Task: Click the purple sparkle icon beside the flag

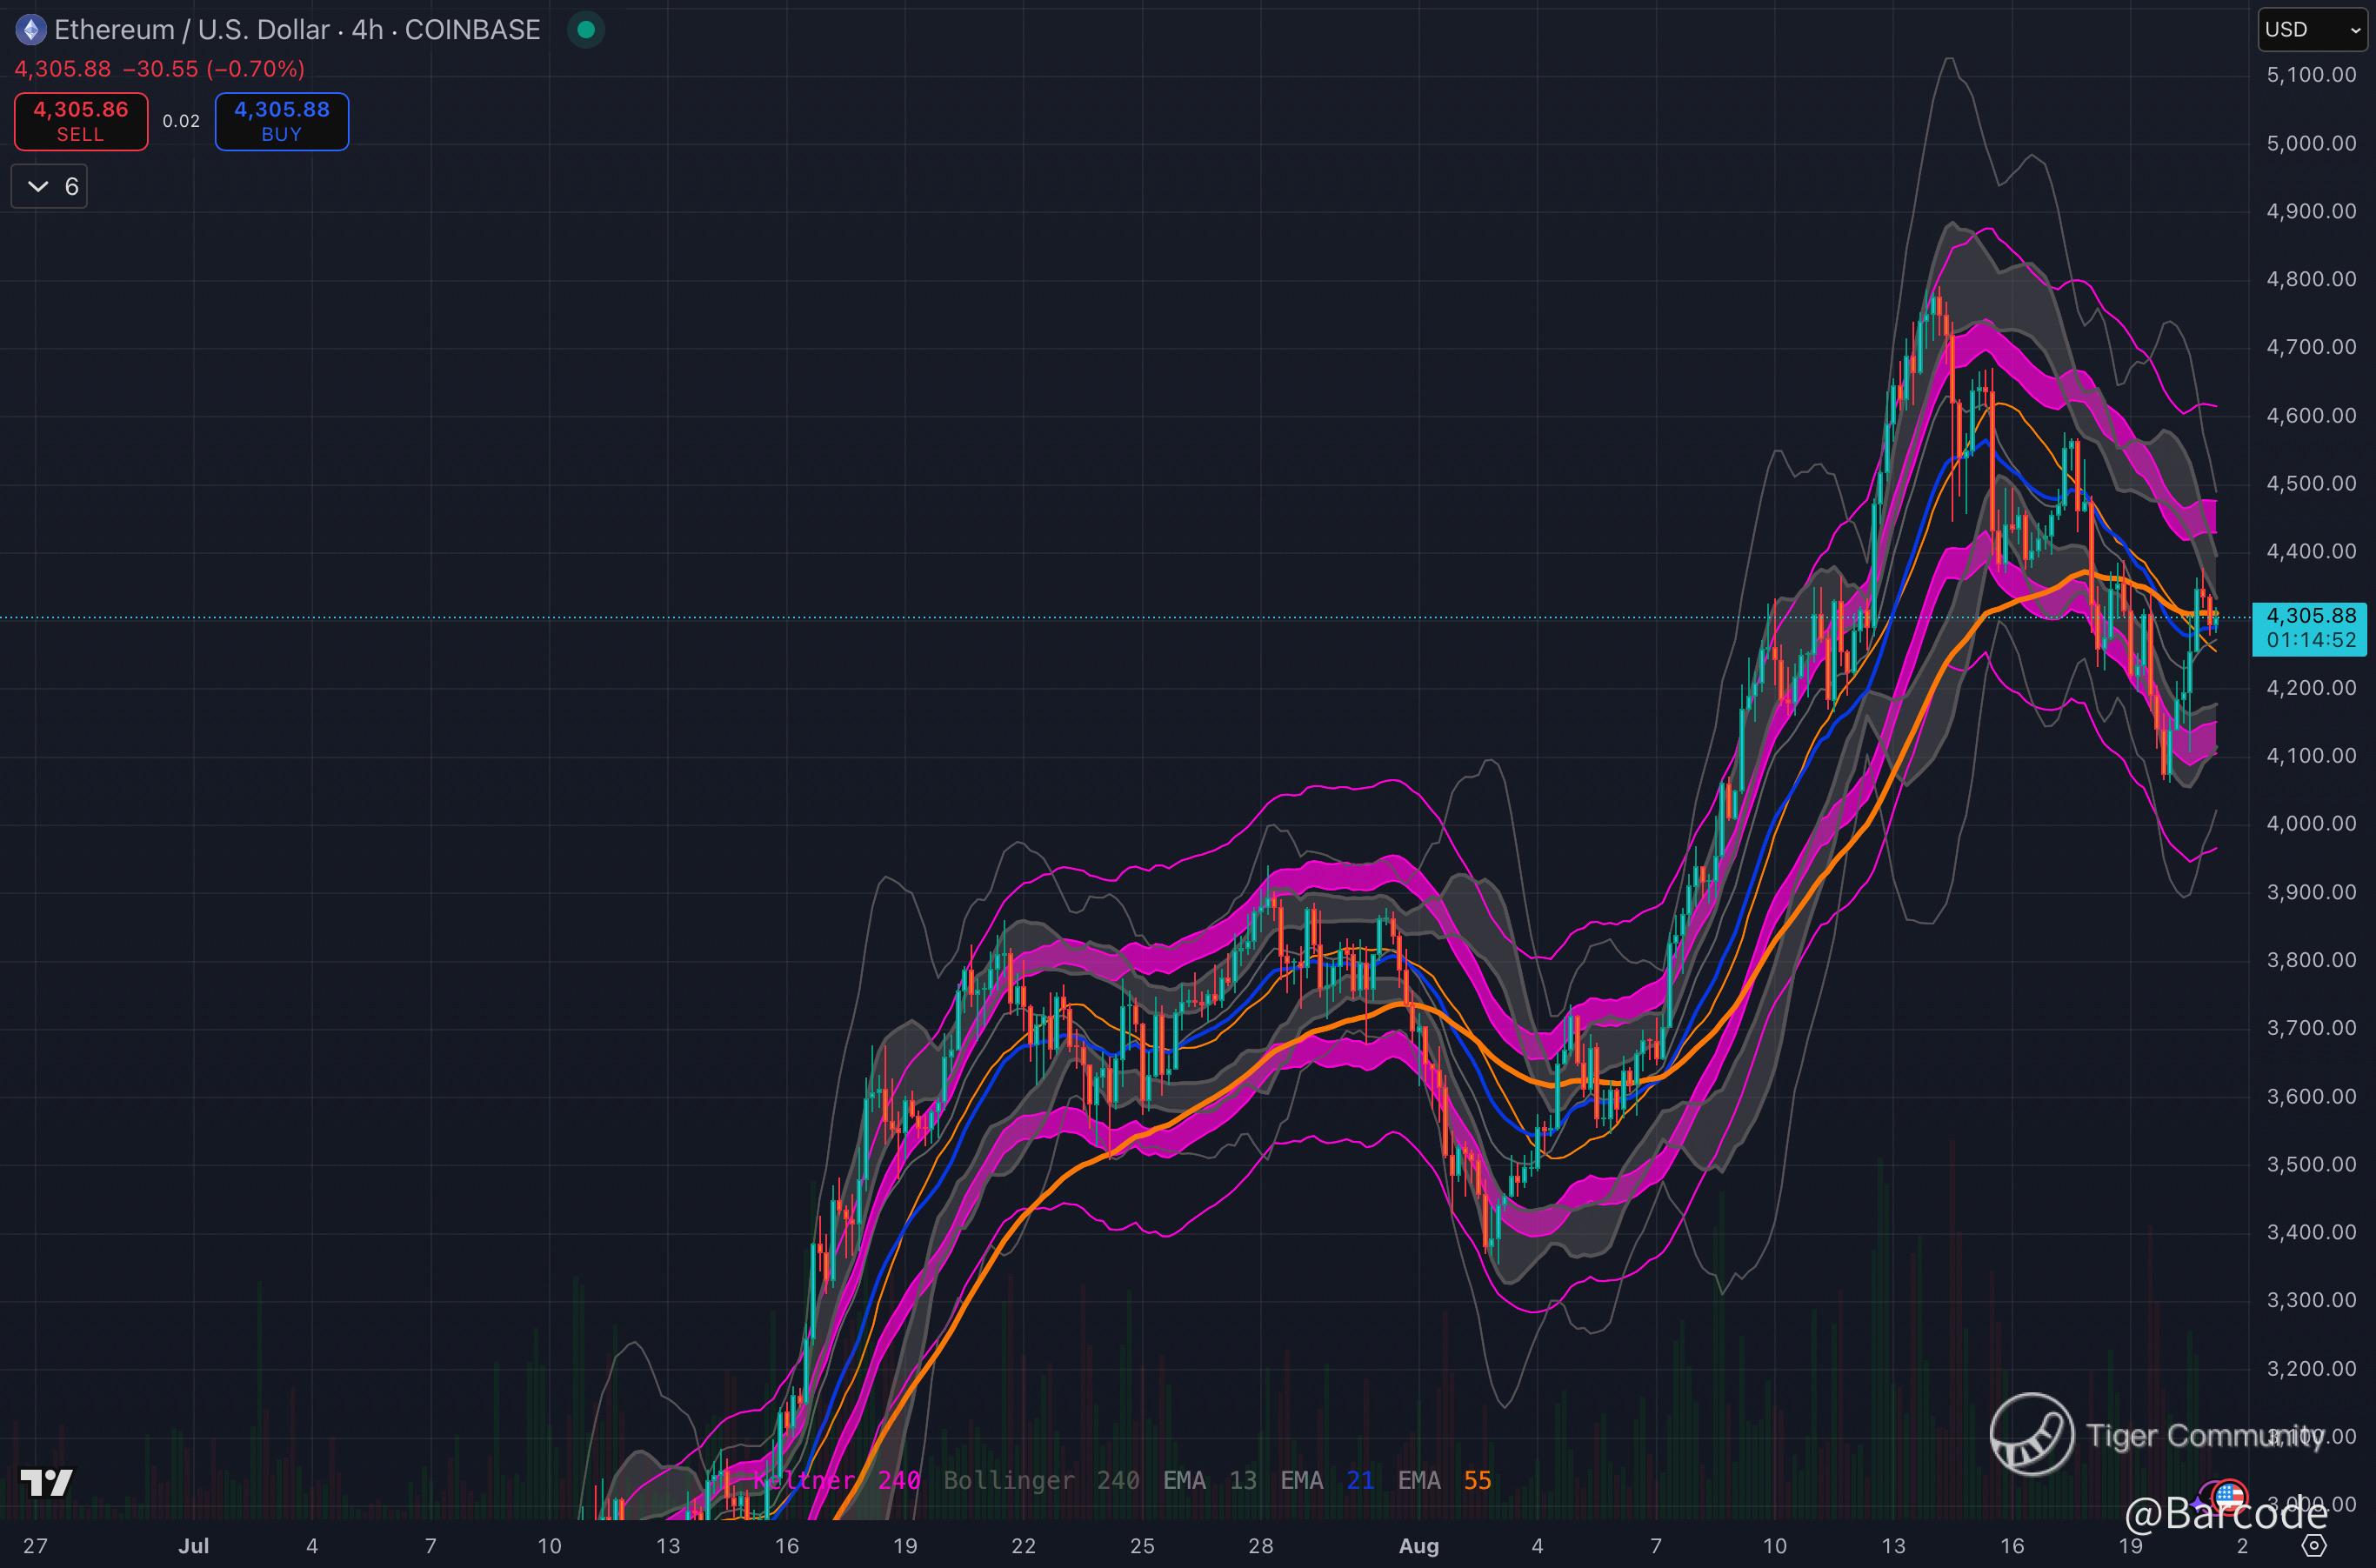Action: click(2198, 1504)
